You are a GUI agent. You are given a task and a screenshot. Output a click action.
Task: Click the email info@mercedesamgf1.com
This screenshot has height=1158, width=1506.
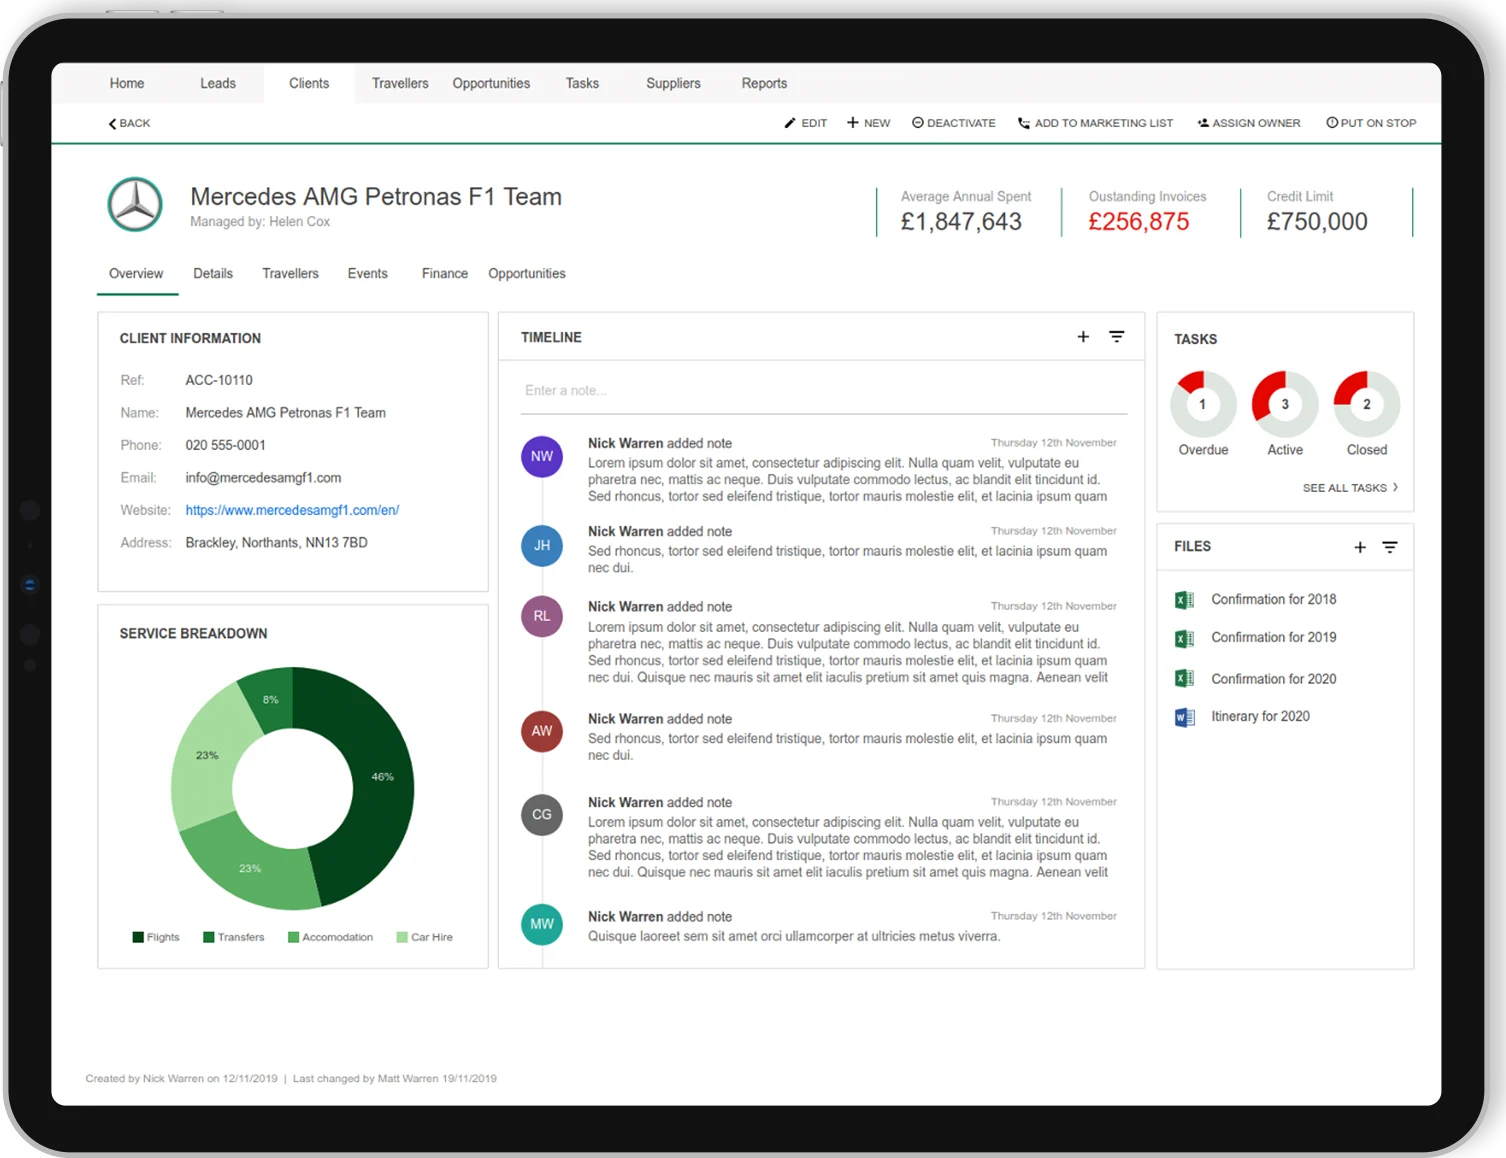coord(263,478)
